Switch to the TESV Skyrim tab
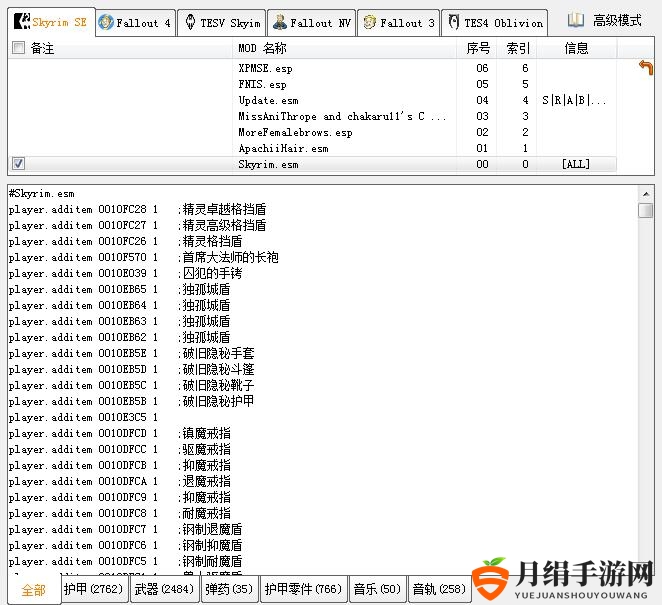This screenshot has width=662, height=605. (222, 22)
